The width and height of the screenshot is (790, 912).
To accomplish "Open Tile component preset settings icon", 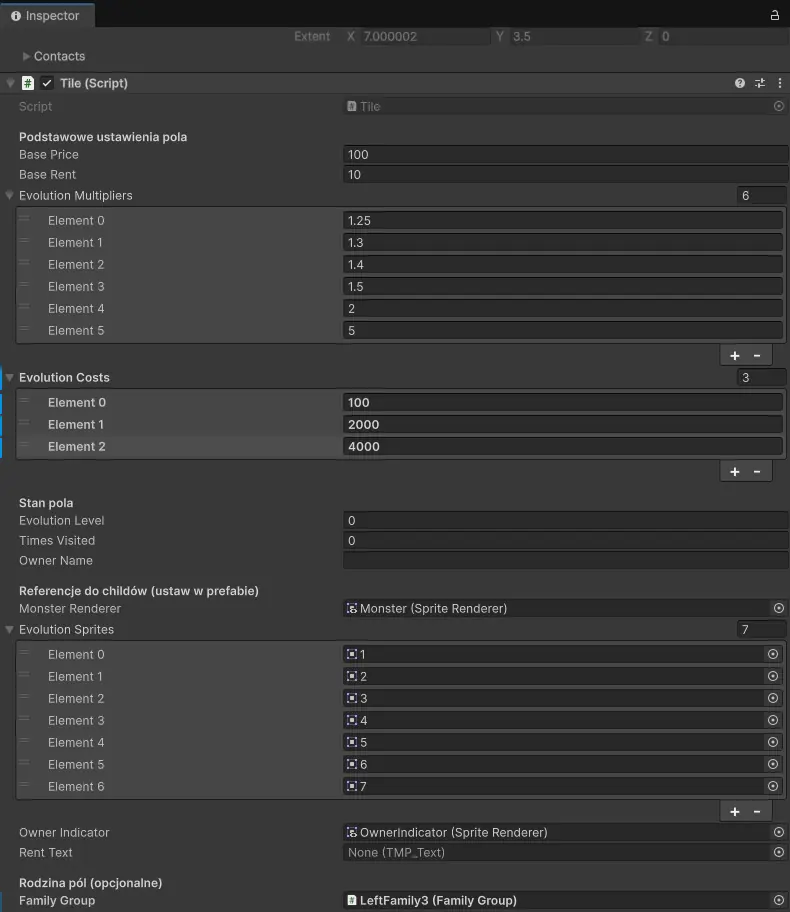I will click(x=760, y=83).
